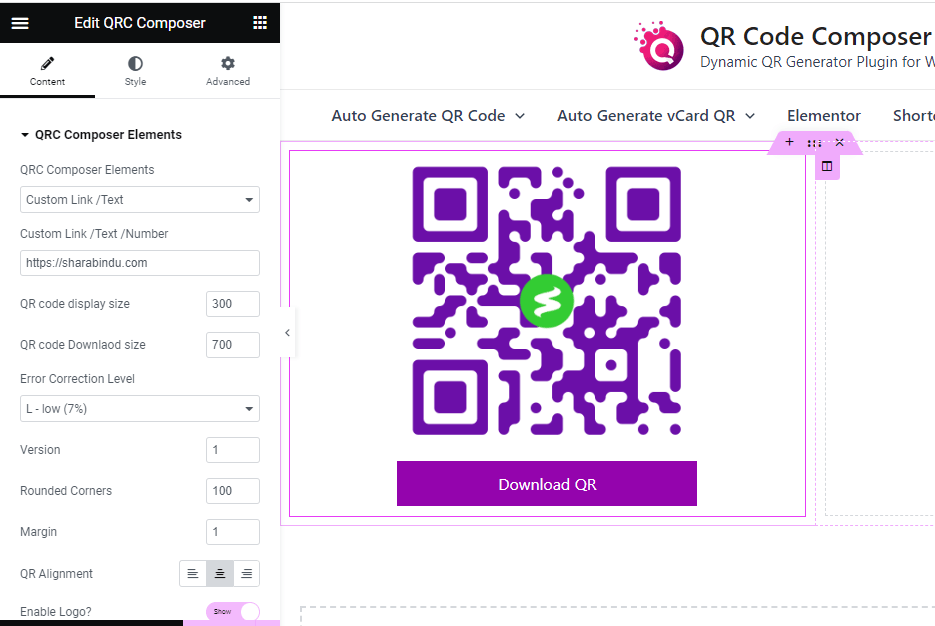Expand the Auto Generate vCard QR menu
This screenshot has height=626, width=935.
(656, 115)
